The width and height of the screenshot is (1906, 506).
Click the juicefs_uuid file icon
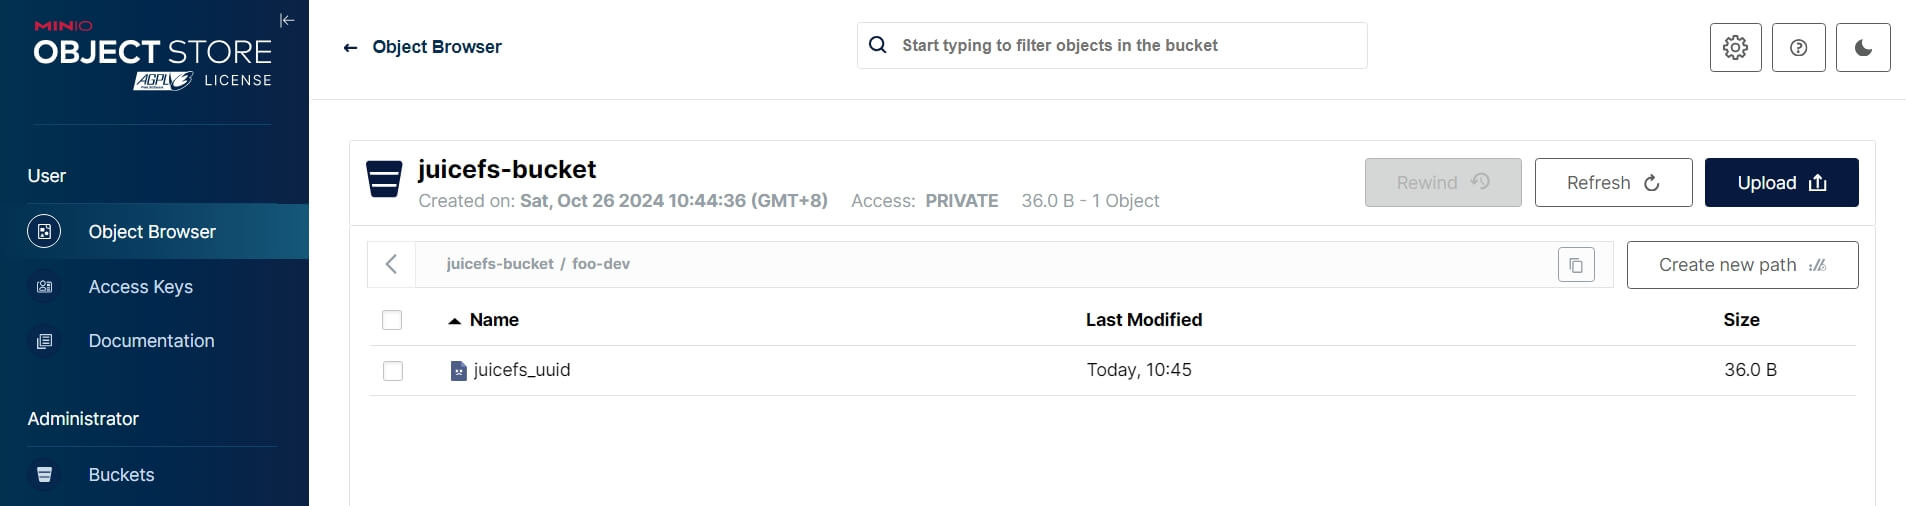point(458,371)
